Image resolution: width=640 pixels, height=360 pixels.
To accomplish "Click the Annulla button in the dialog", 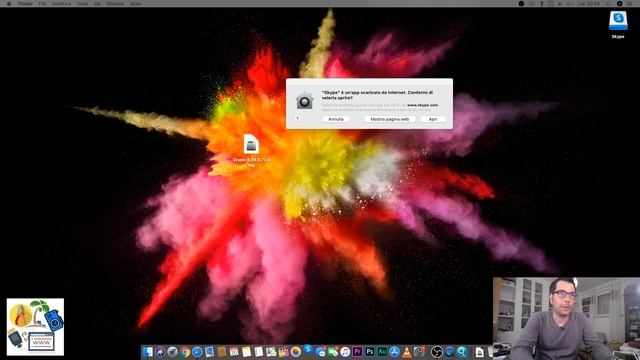I will click(x=336, y=119).
